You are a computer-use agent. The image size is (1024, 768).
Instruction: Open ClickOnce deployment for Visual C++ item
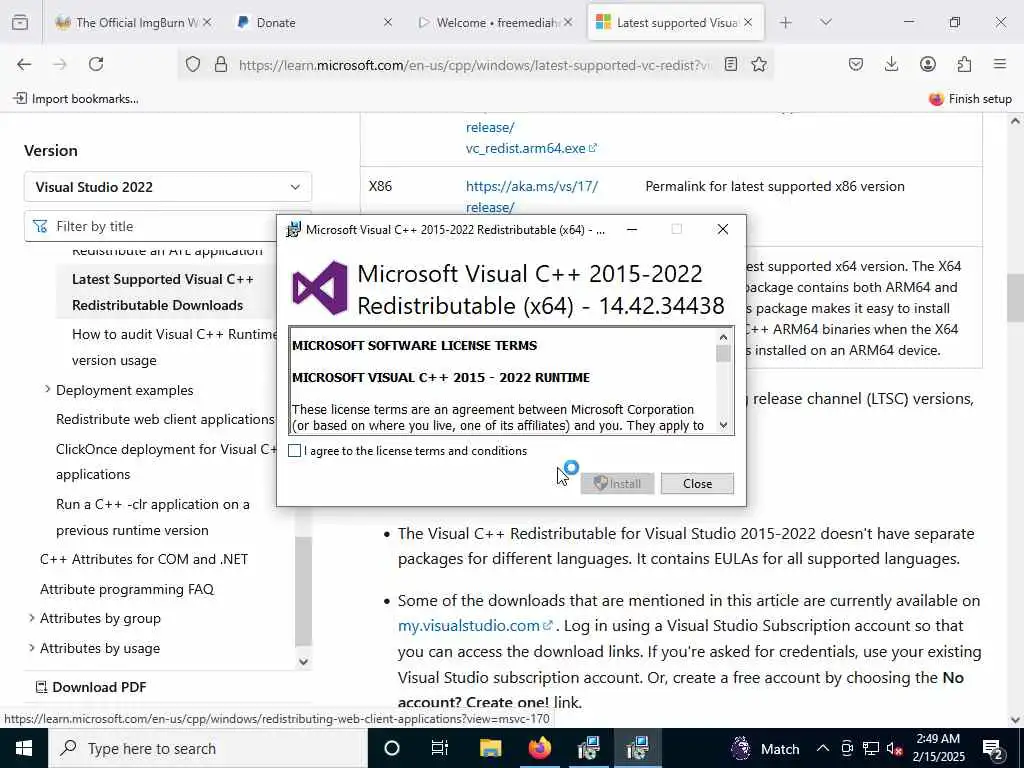167,462
